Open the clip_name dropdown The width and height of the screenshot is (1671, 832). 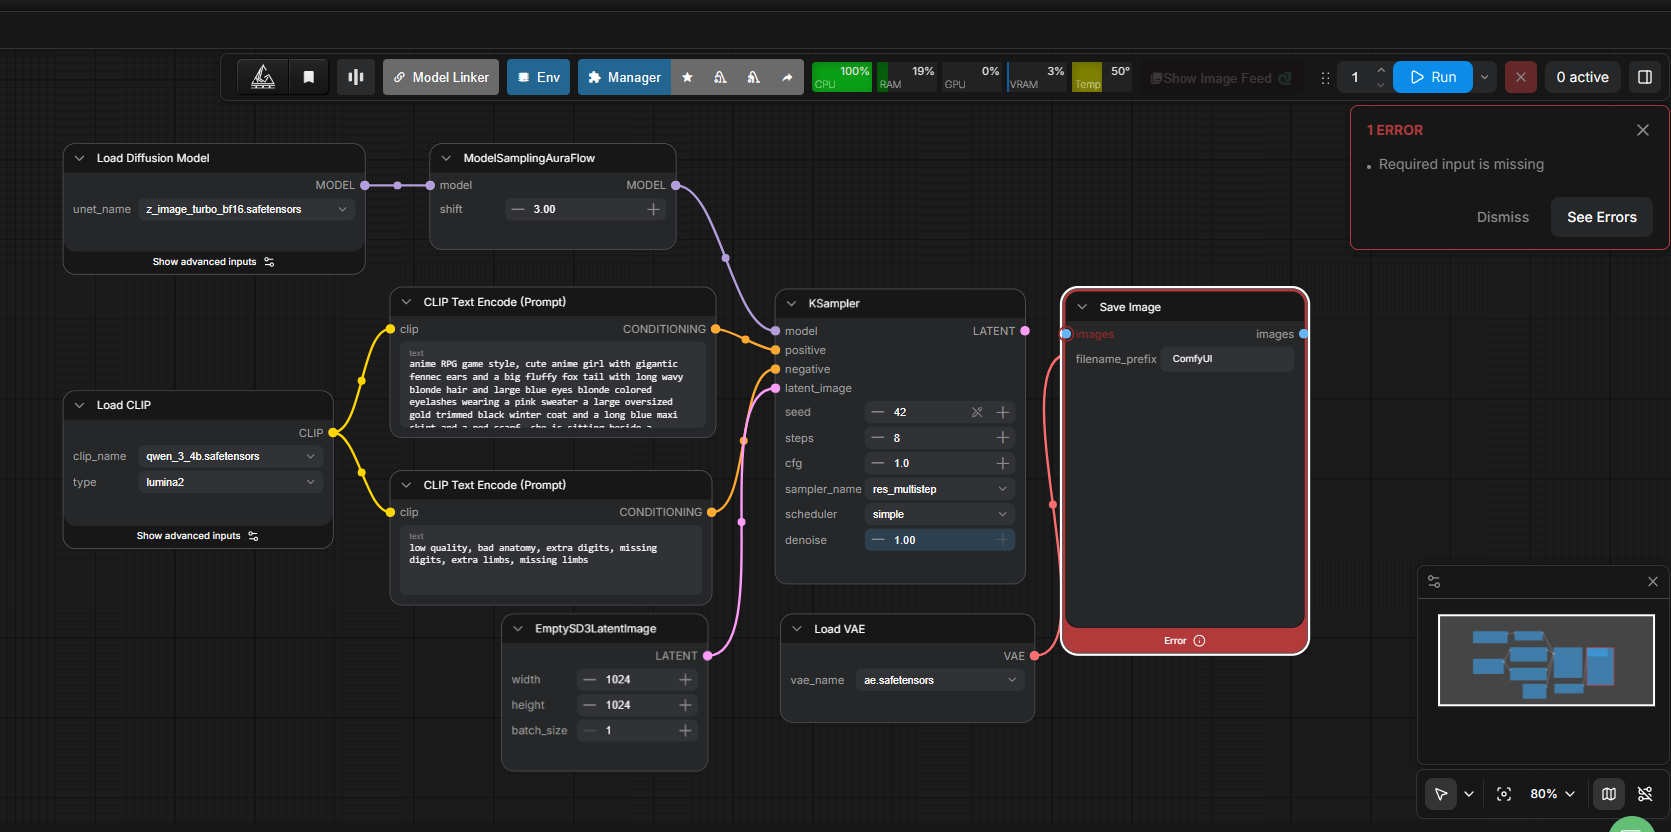coord(230,456)
